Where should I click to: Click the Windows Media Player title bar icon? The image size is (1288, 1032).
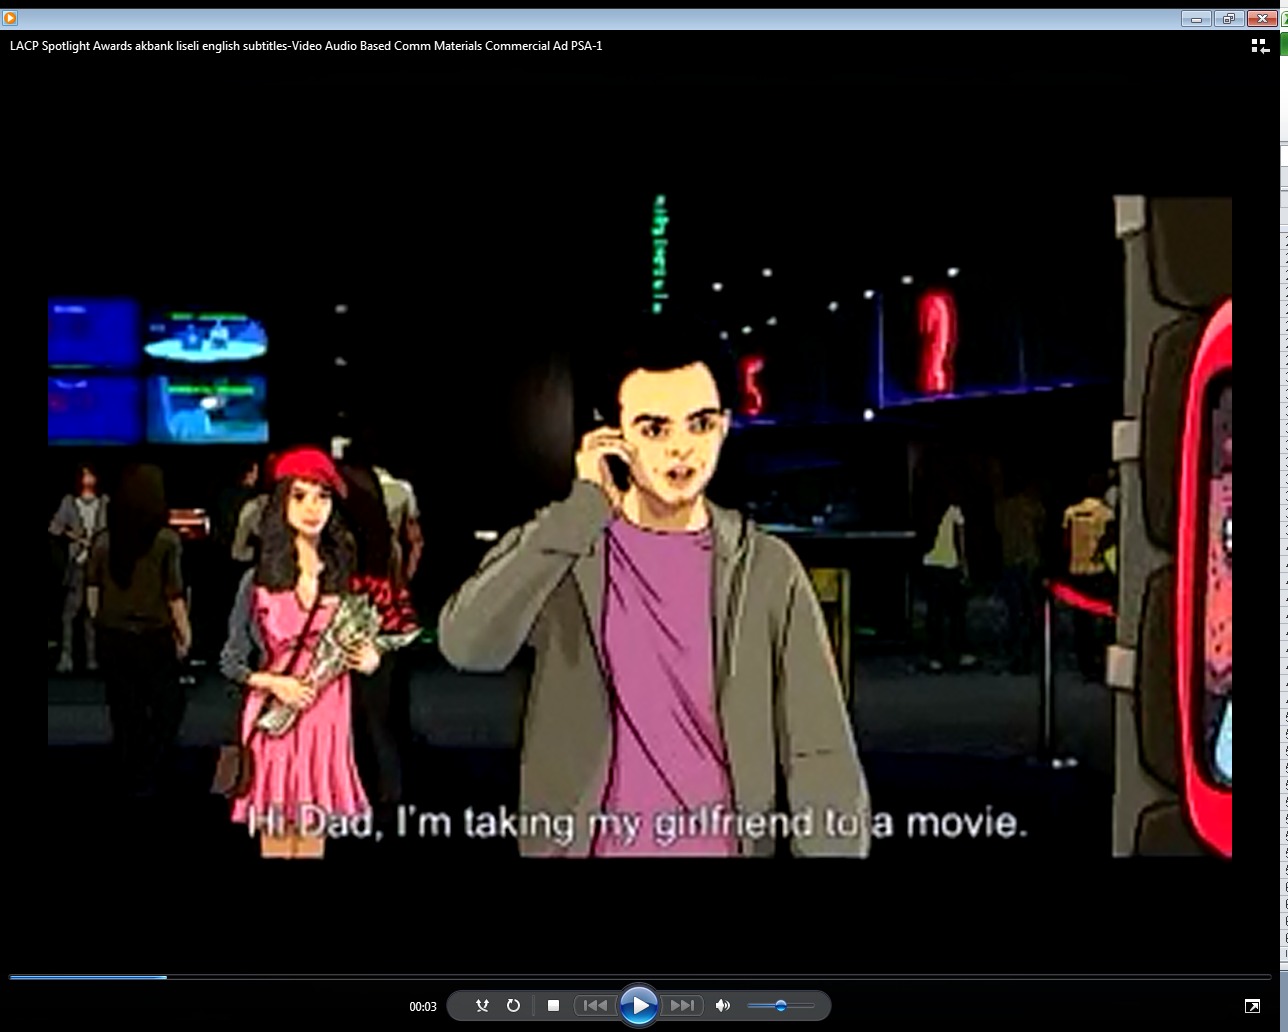coord(10,18)
